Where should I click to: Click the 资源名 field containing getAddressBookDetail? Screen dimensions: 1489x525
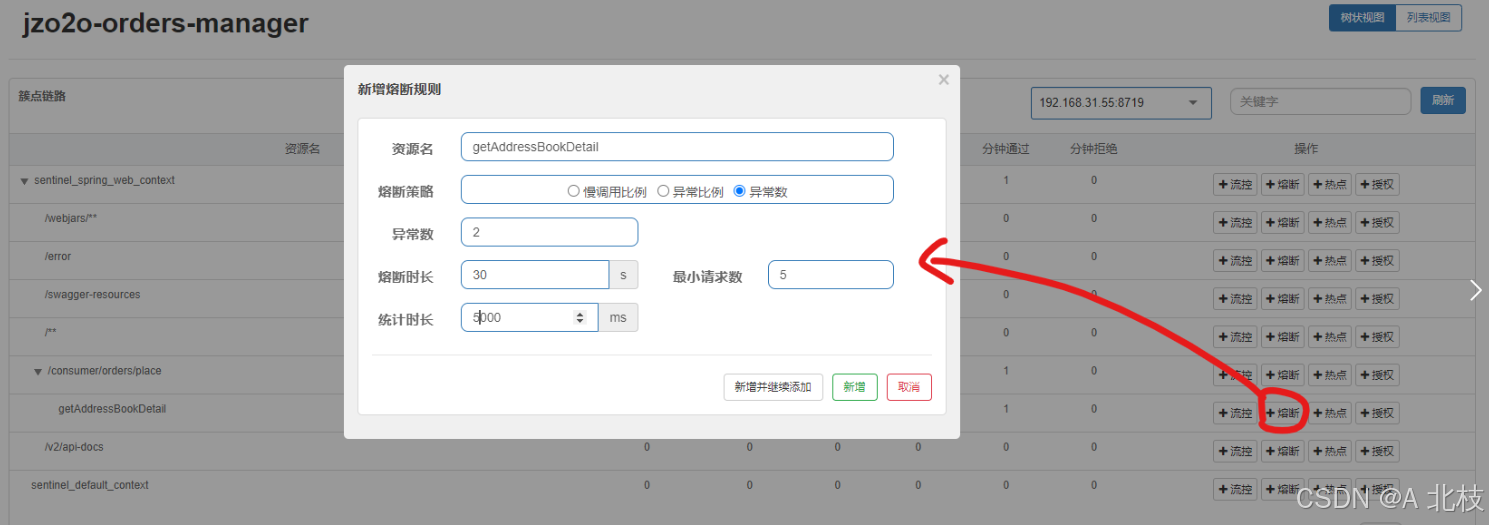pyautogui.click(x=677, y=146)
